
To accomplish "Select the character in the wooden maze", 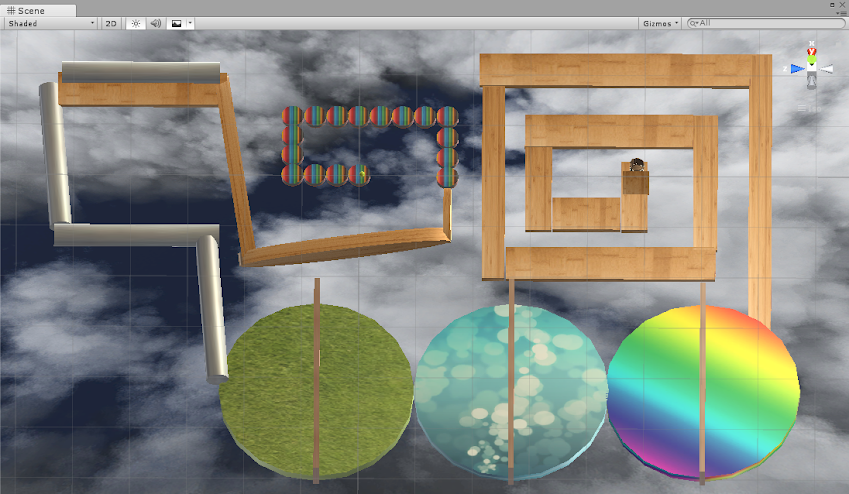I will coord(637,165).
